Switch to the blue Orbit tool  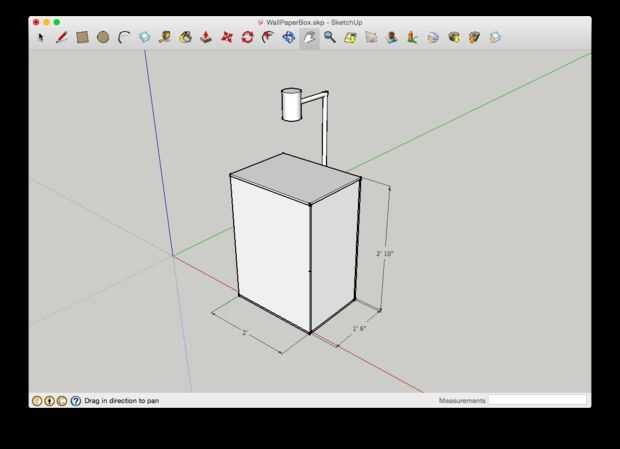click(x=289, y=38)
